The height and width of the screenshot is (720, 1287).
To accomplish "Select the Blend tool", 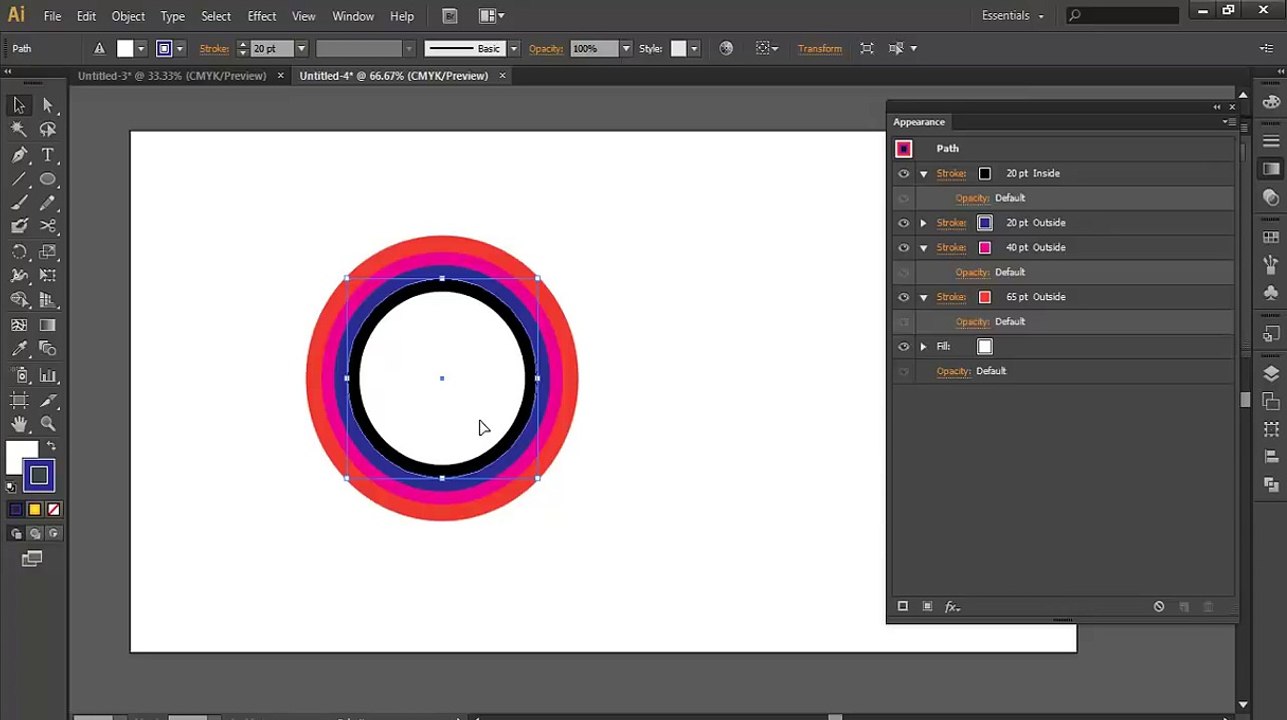I will tap(48, 349).
